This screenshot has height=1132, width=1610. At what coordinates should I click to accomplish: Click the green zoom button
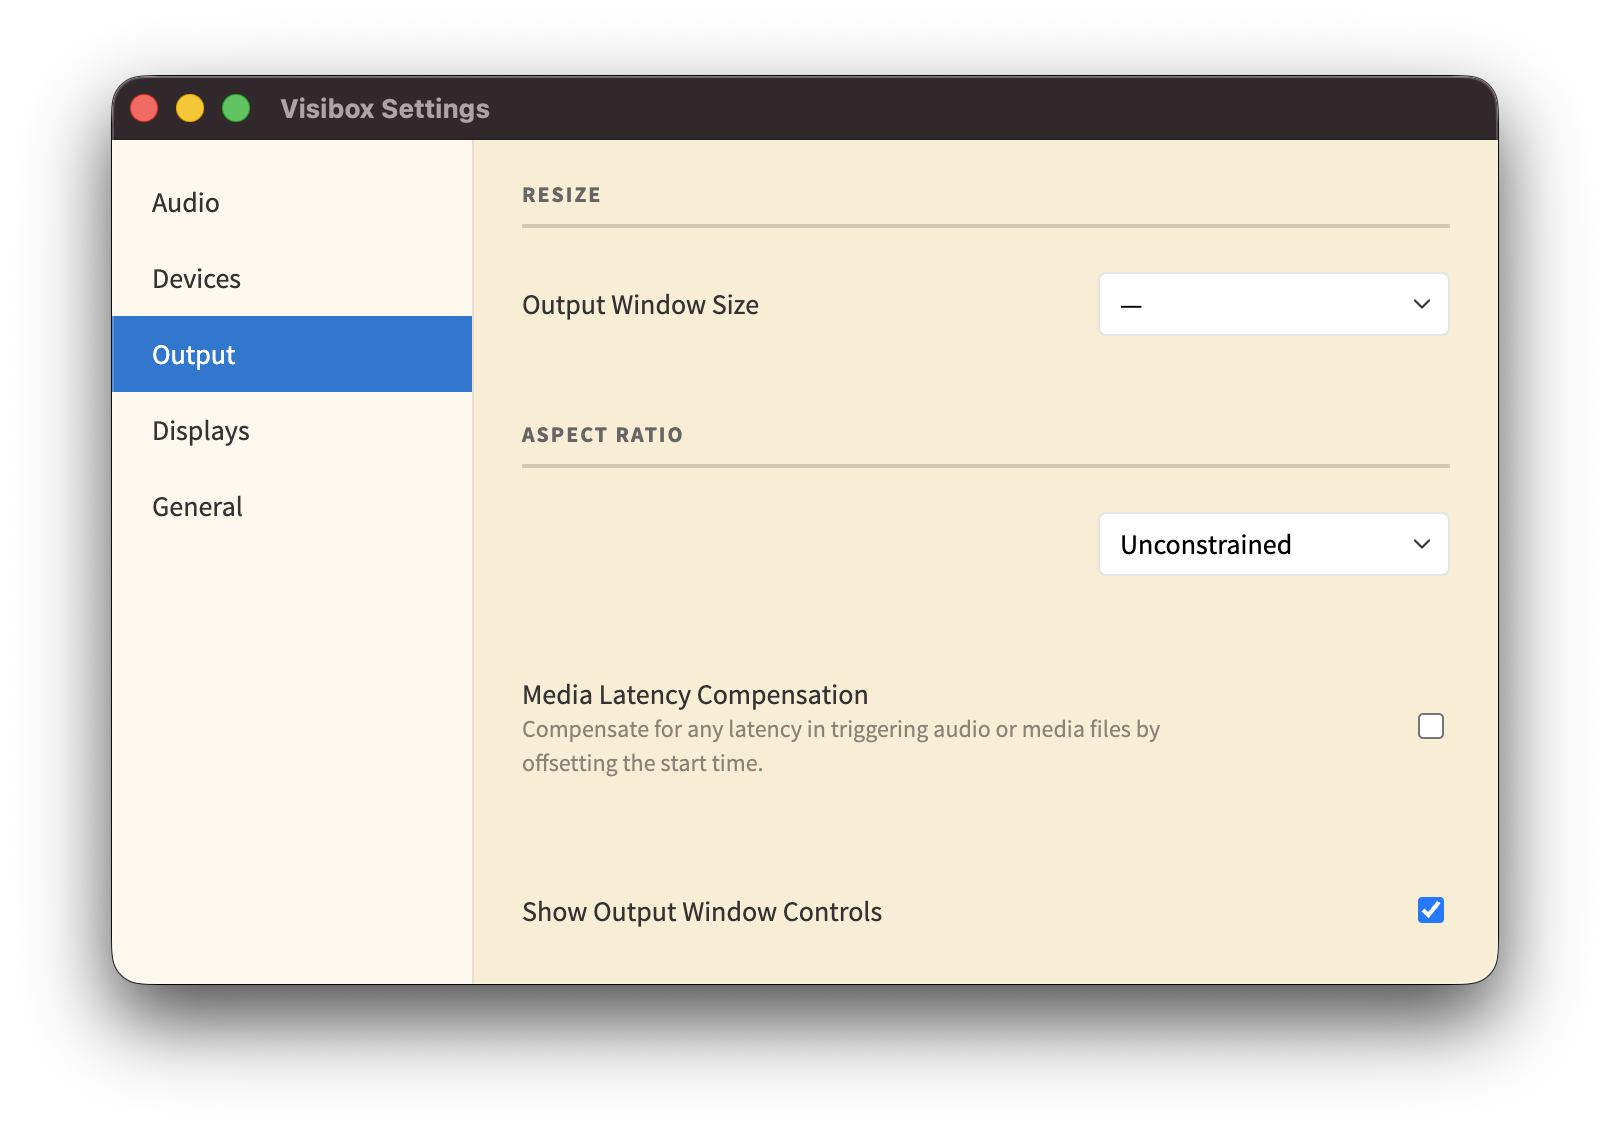(x=236, y=107)
